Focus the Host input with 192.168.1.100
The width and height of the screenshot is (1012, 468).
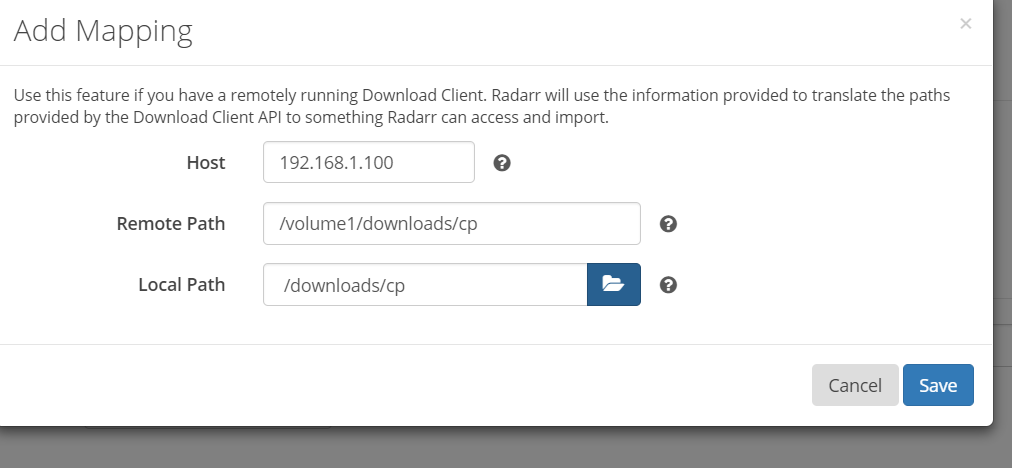(369, 162)
